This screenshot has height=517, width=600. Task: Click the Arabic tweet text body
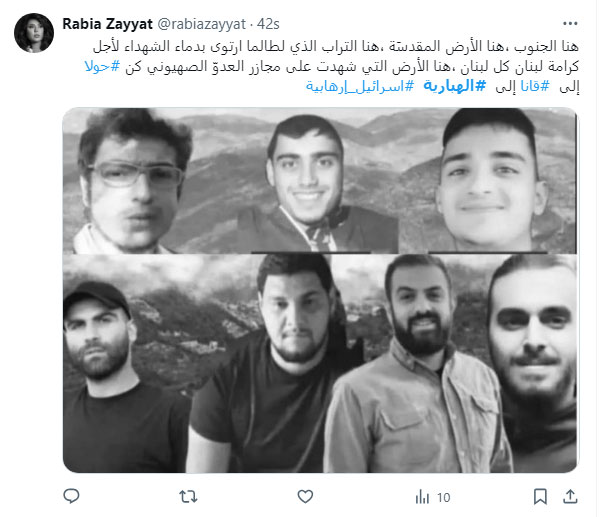click(x=332, y=67)
